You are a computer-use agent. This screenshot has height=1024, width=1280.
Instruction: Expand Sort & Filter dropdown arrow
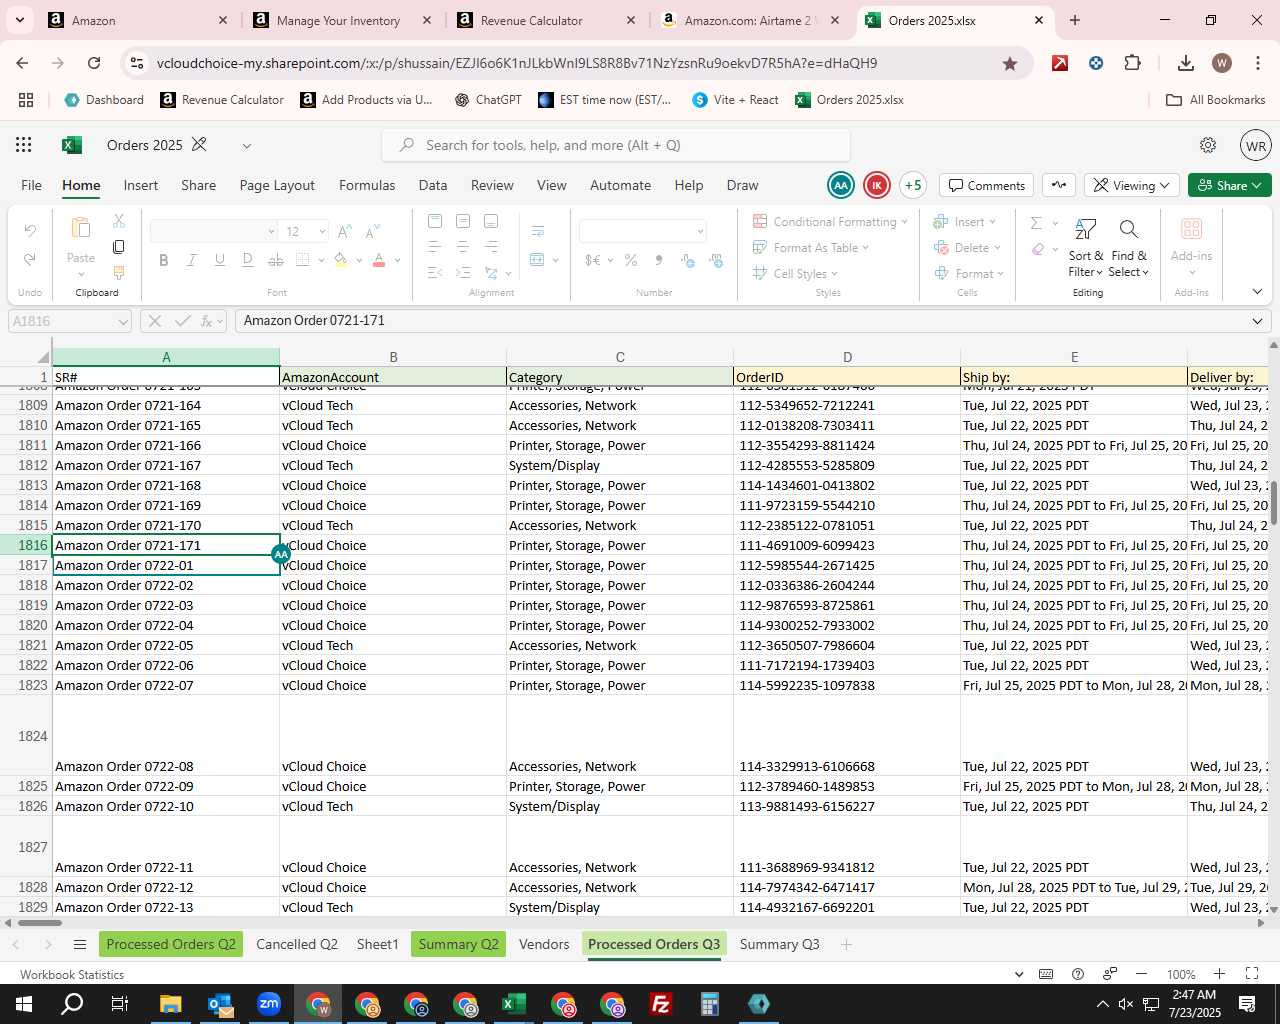click(x=1099, y=272)
